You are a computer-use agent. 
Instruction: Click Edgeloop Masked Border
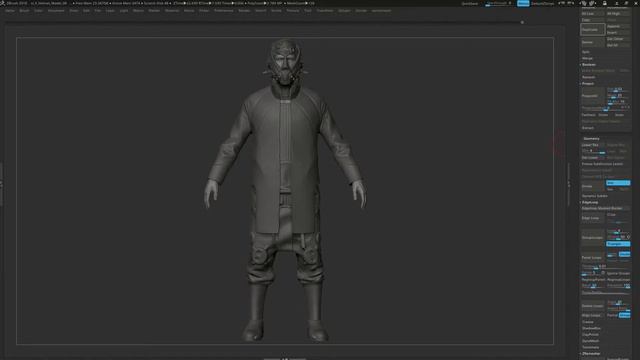tap(605, 209)
